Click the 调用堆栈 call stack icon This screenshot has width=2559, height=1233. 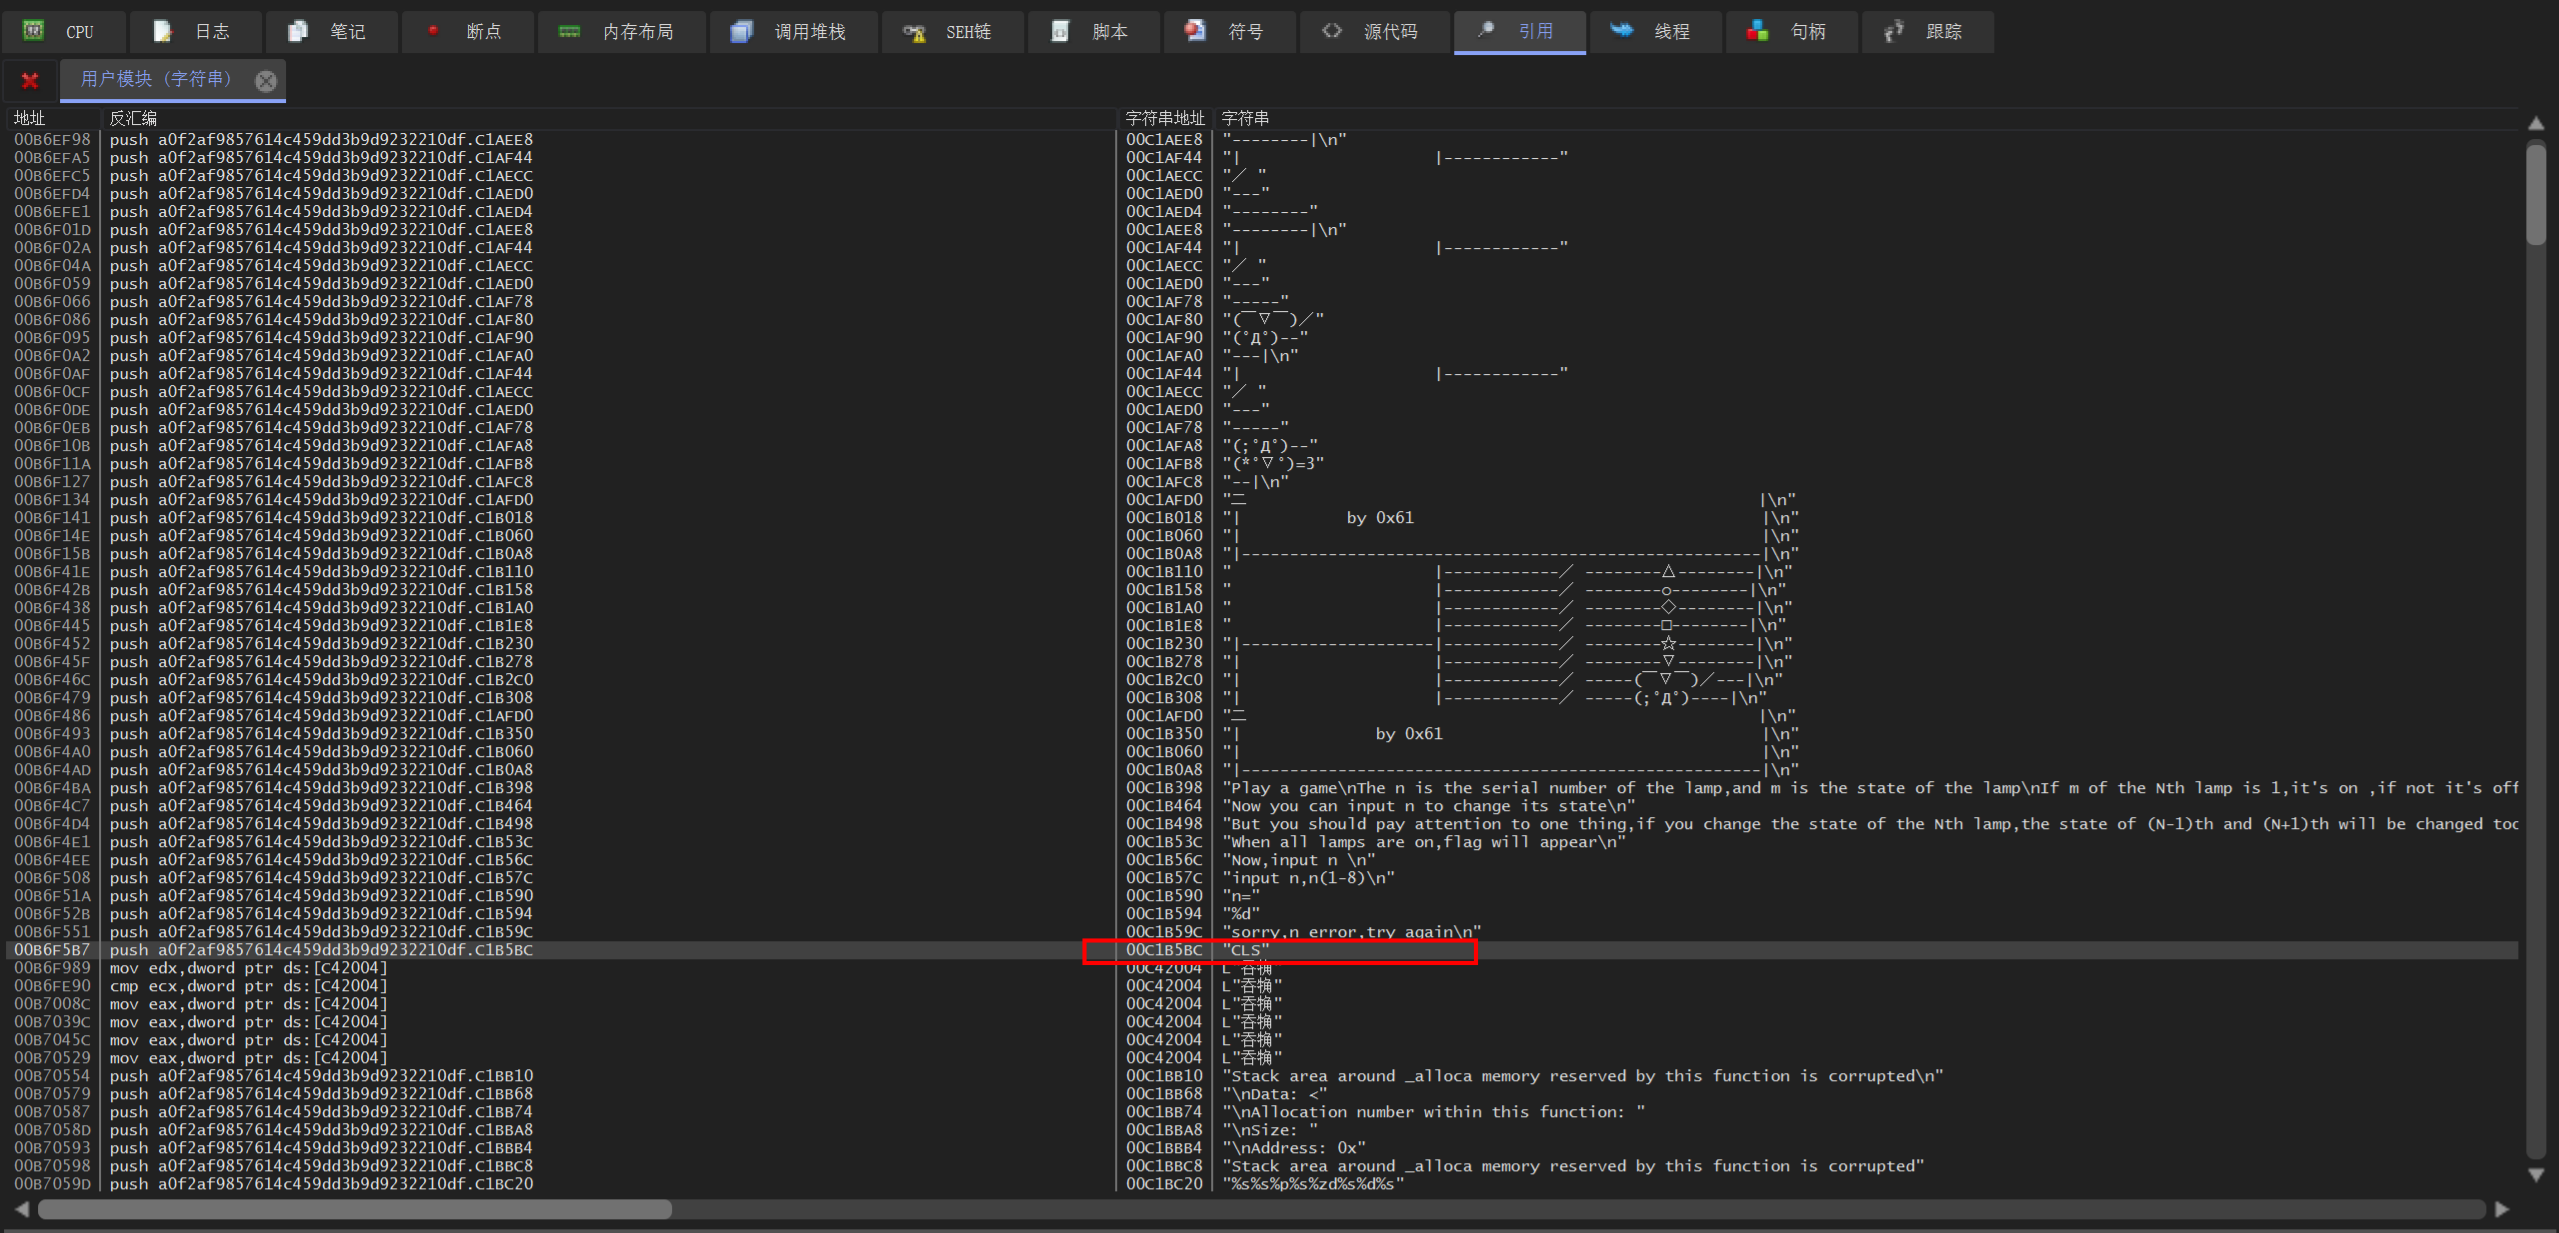click(x=741, y=31)
